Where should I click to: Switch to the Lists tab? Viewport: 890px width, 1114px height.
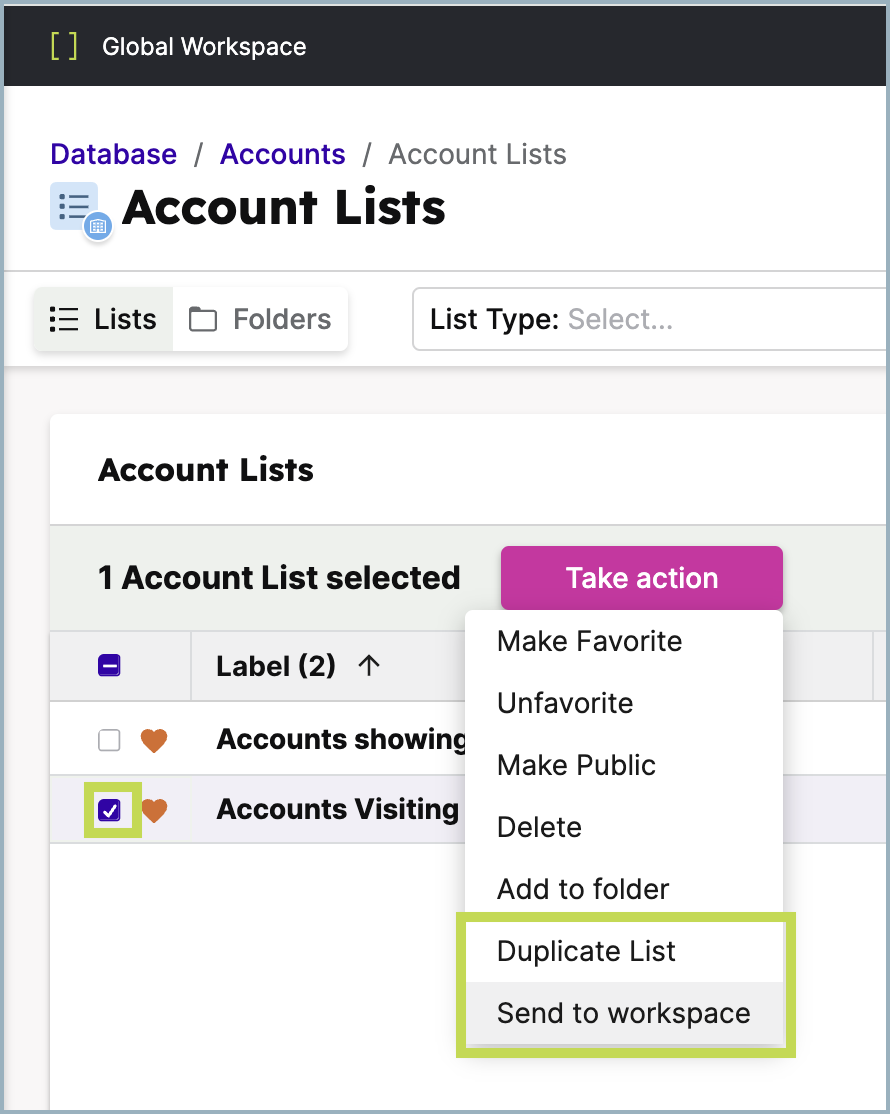[103, 319]
